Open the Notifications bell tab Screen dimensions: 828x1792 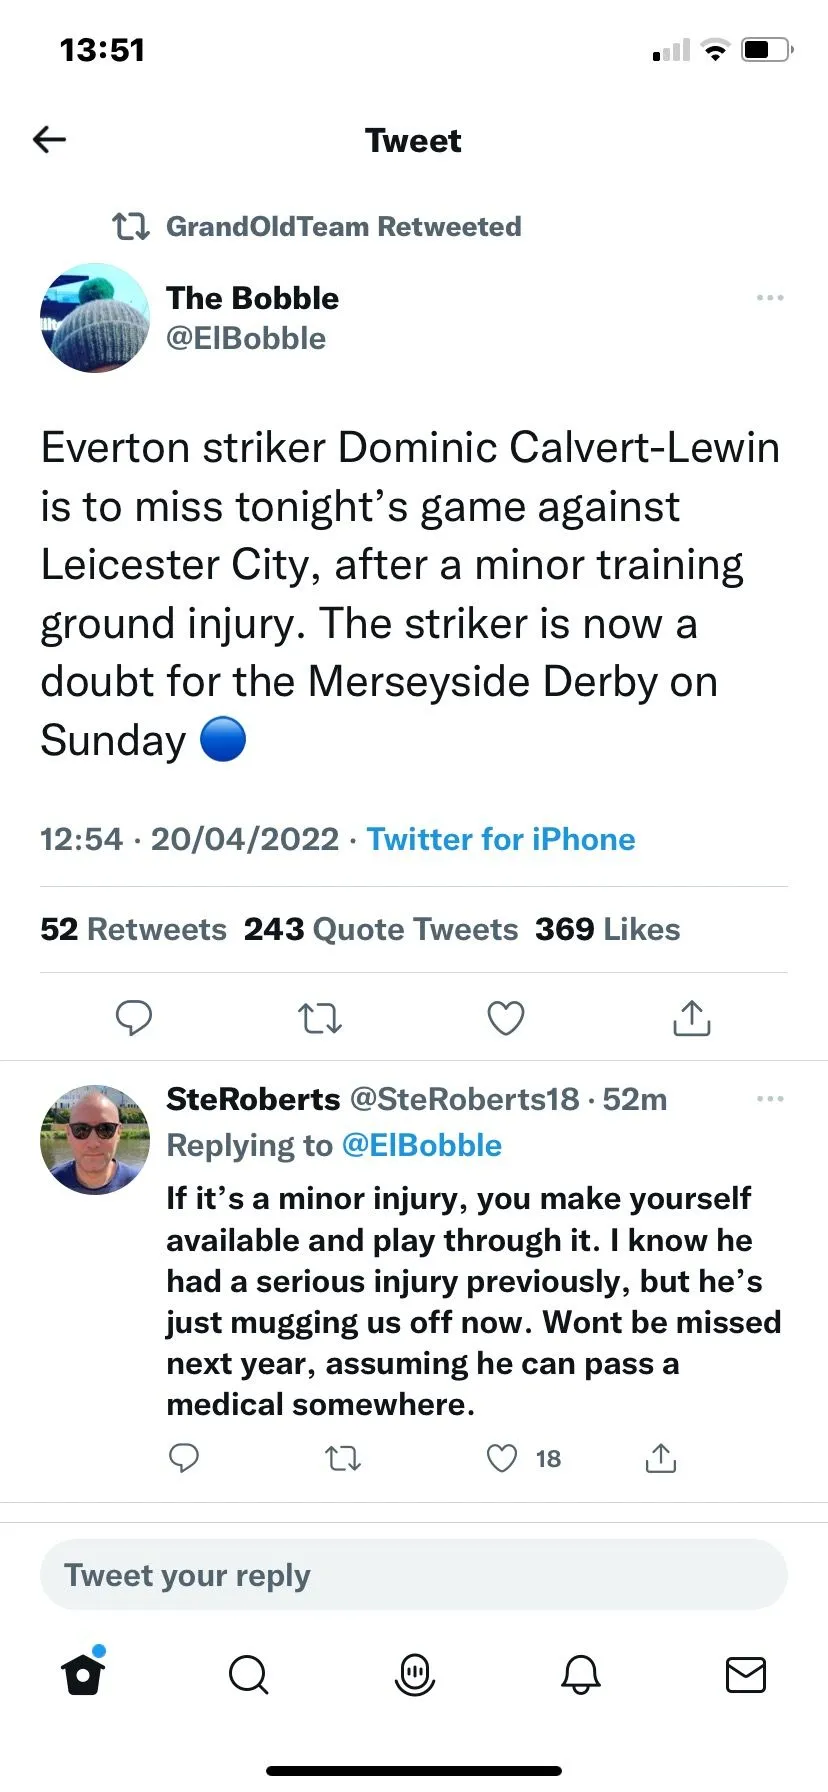[x=580, y=1674]
